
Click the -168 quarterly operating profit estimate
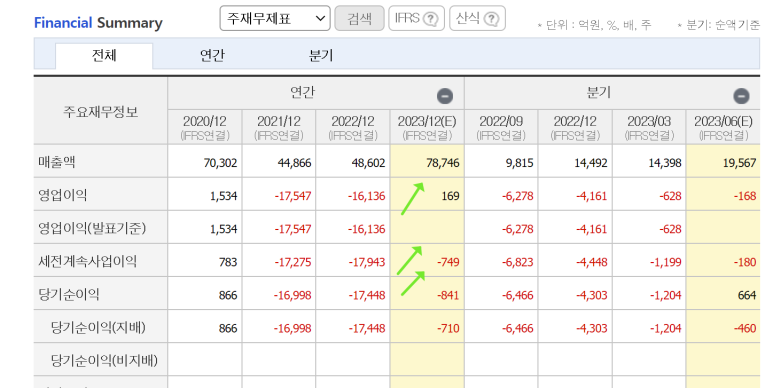point(744,196)
